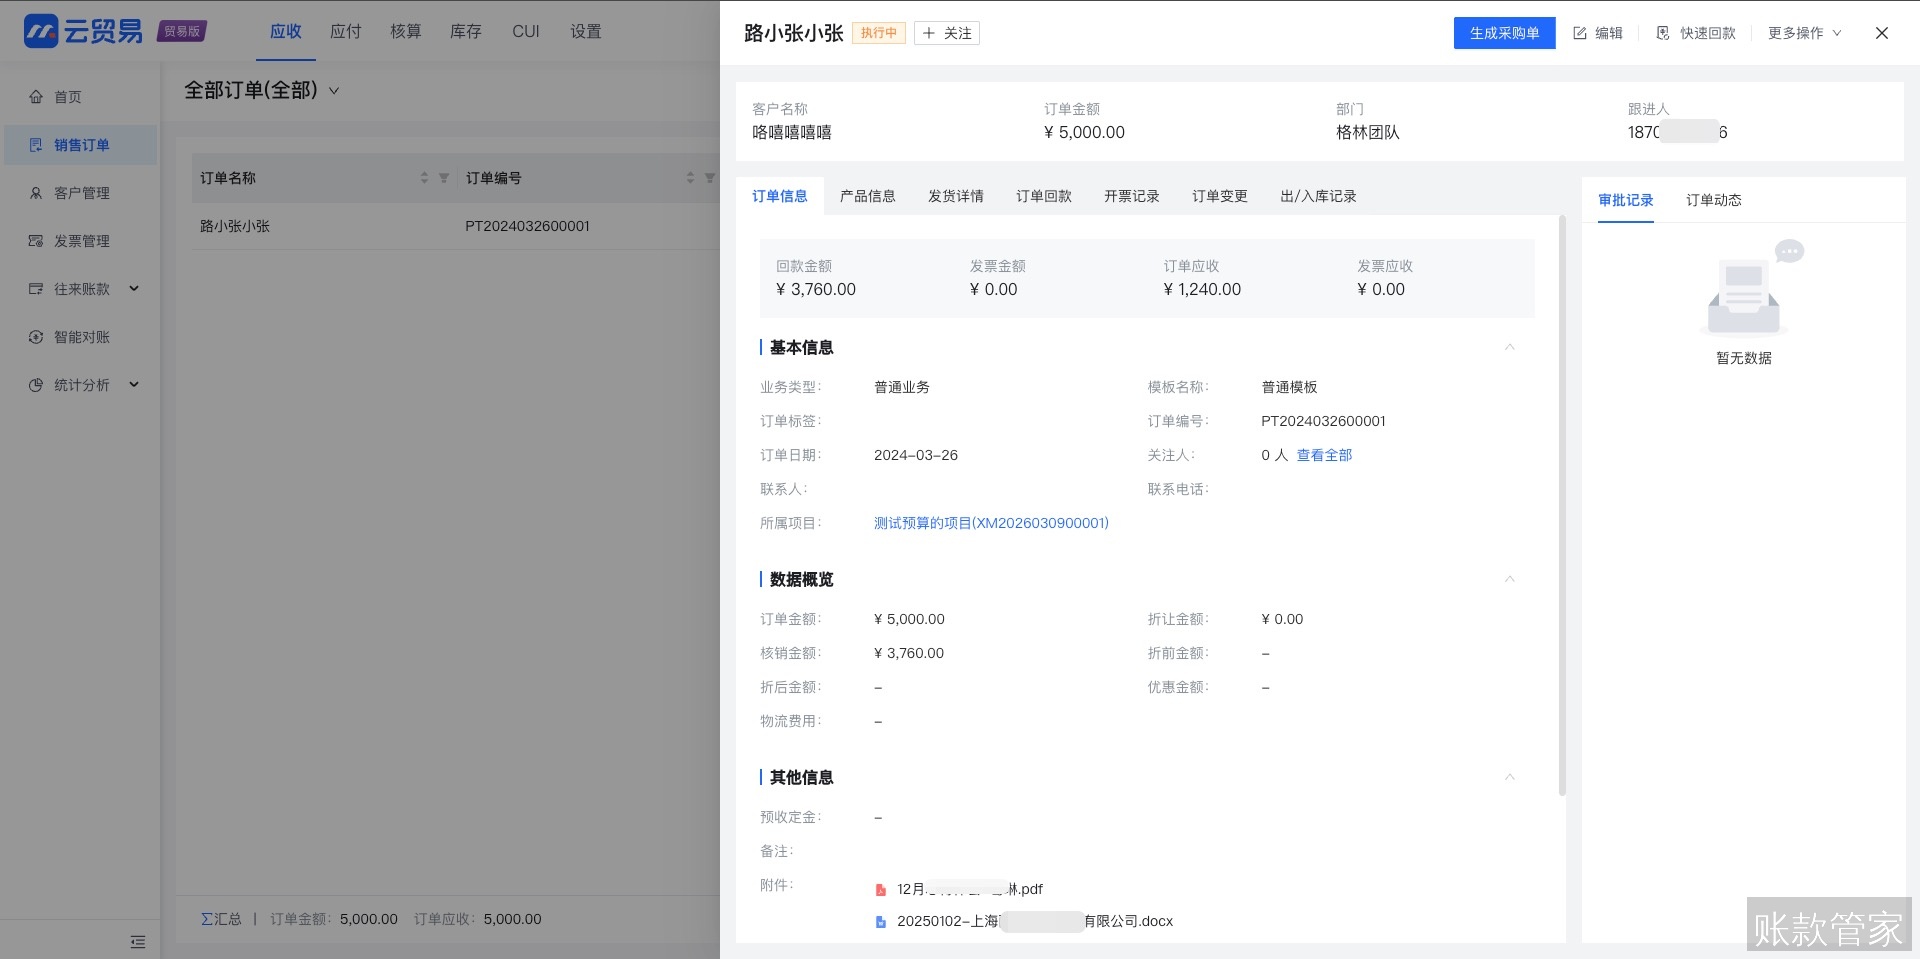This screenshot has width=1920, height=959.
Task: Open the attached PDF file 12月...pdf
Action: coord(970,889)
